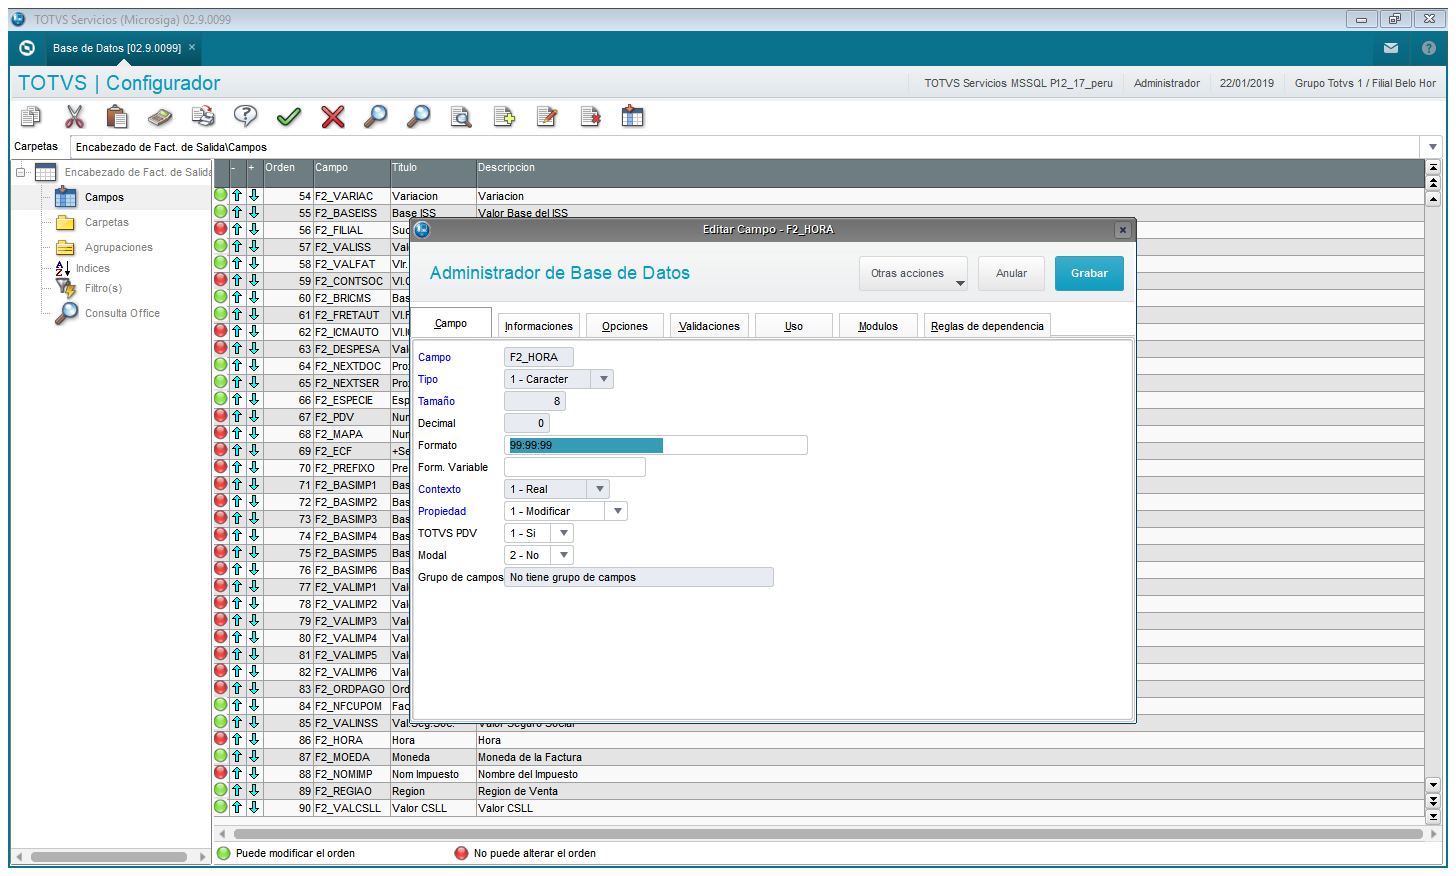
Task: Open the Contexto dropdown showing Real
Action: 599,489
